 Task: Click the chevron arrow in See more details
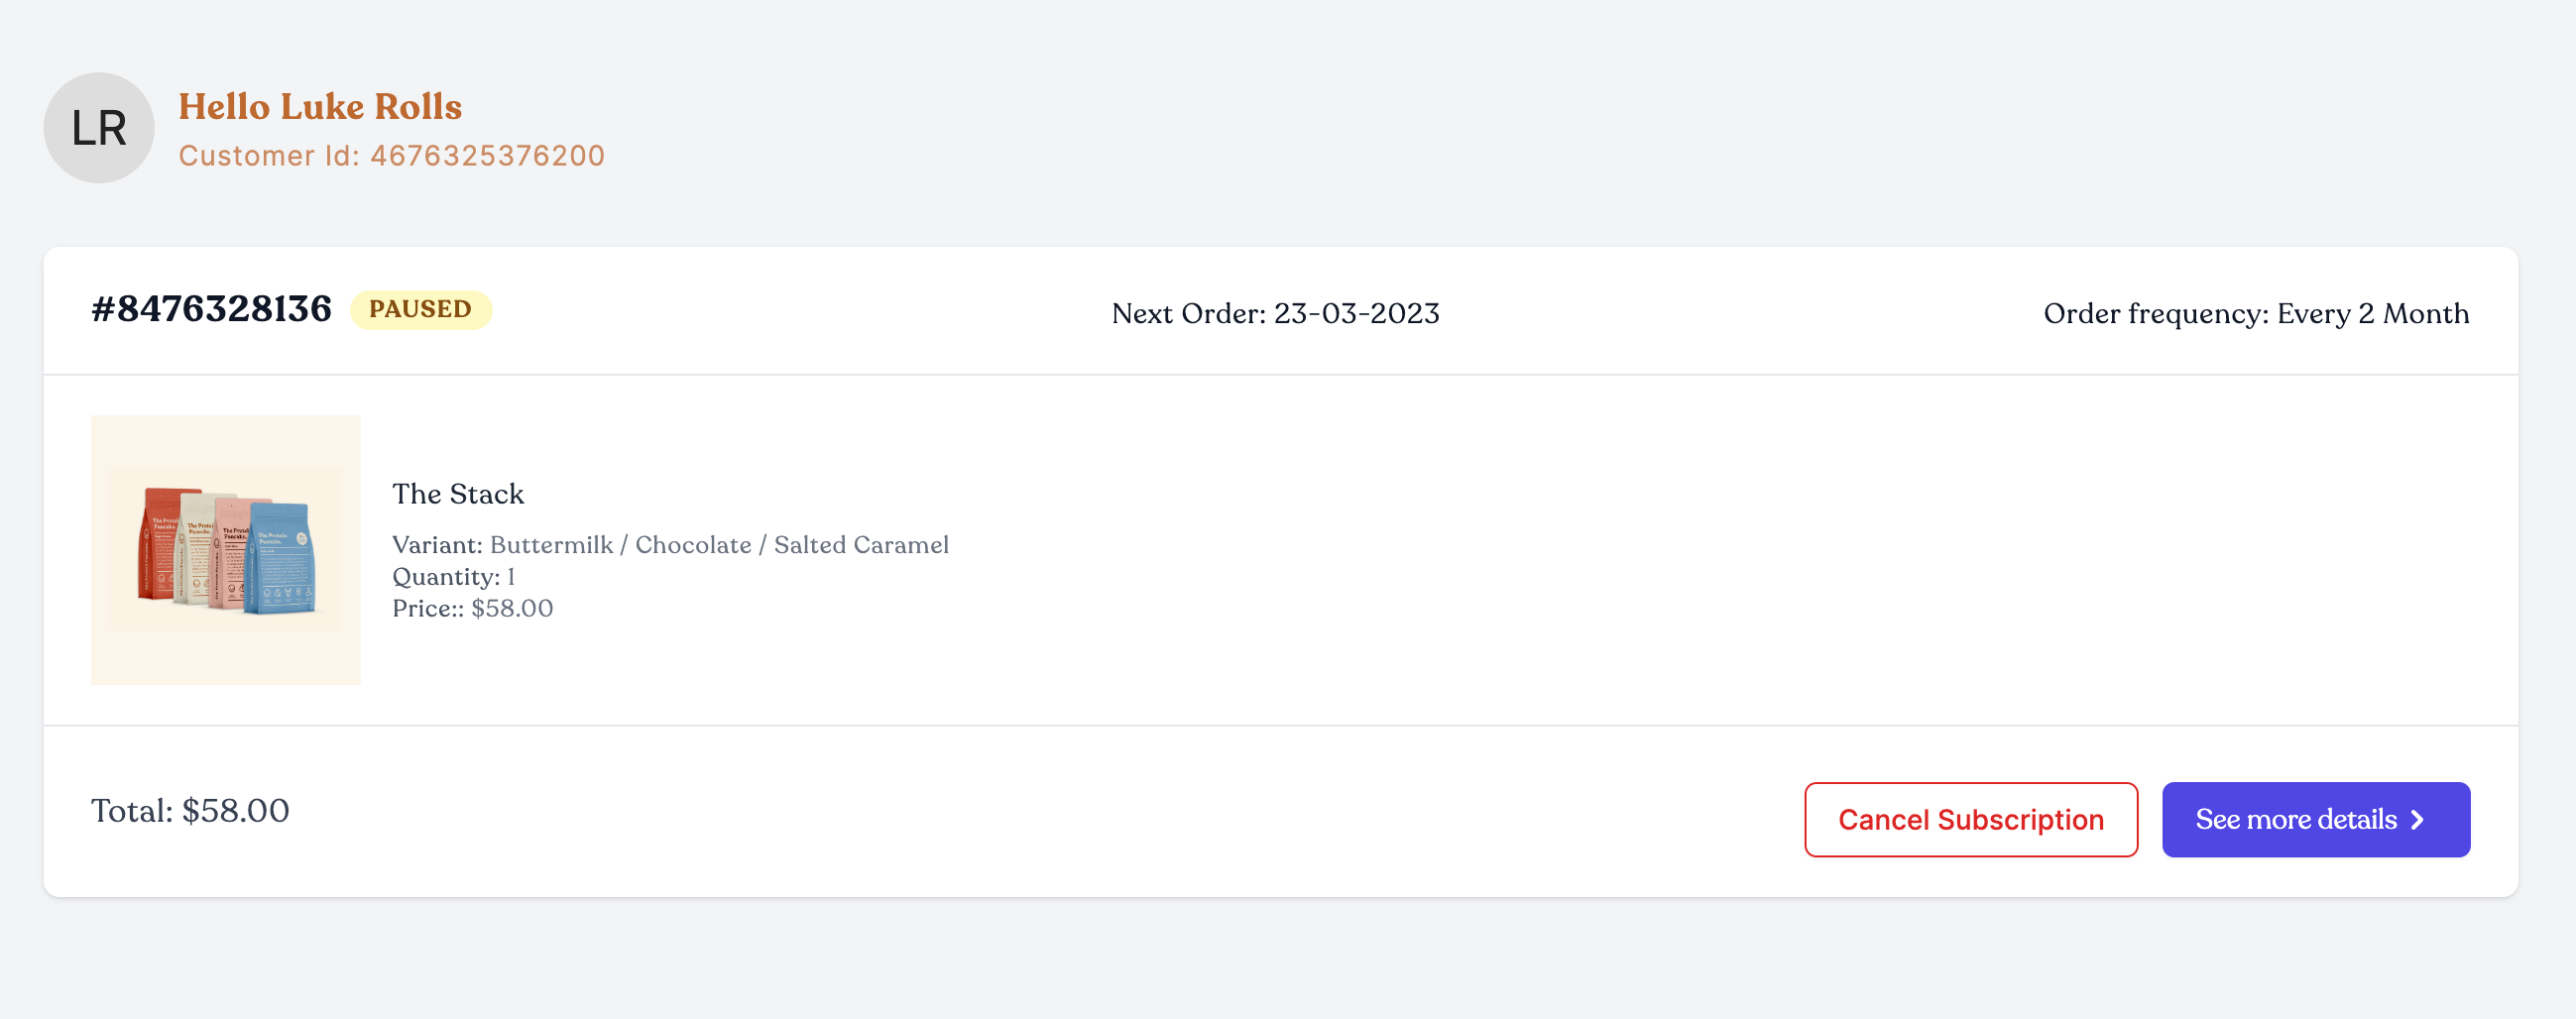coord(2418,820)
